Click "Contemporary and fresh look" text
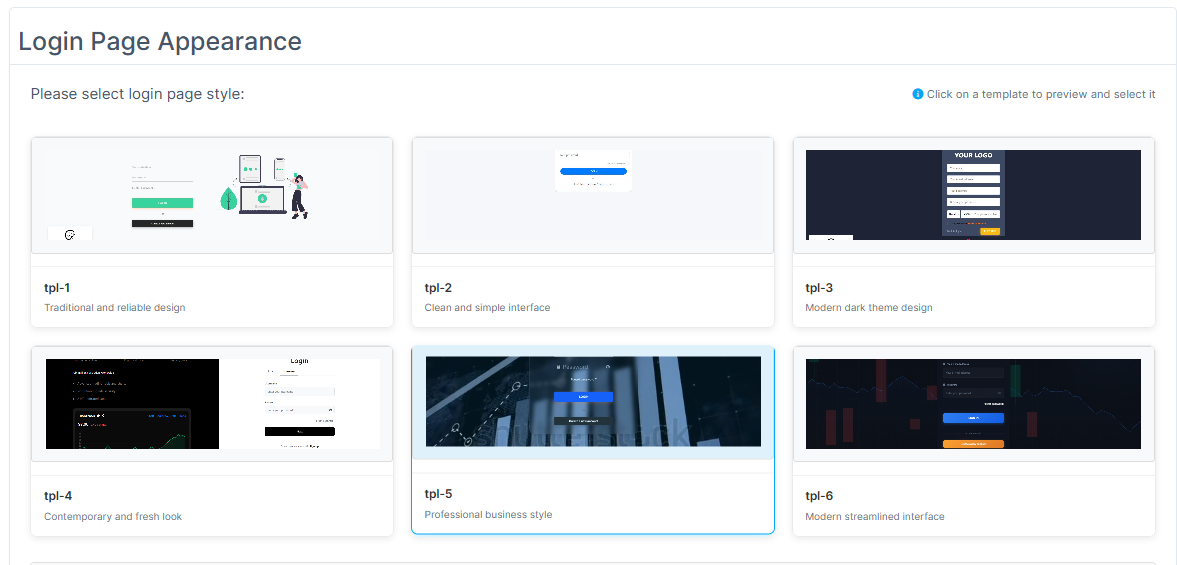The height and width of the screenshot is (565, 1177). pos(113,517)
